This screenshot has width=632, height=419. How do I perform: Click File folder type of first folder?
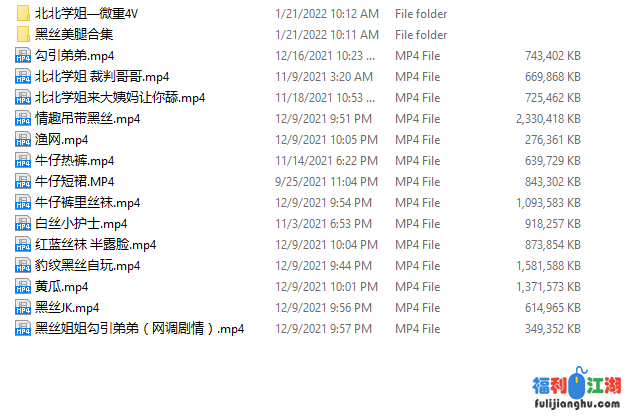(x=421, y=14)
